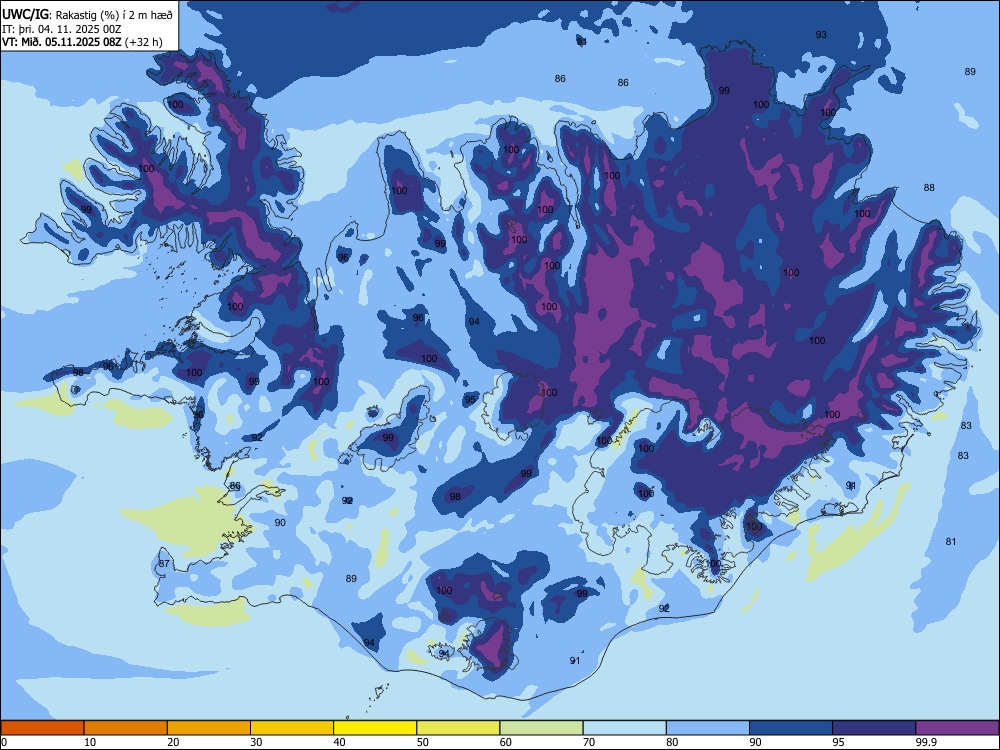Select the orange 10–20 legend swatch
Image resolution: width=1000 pixels, height=750 pixels.
(126, 728)
